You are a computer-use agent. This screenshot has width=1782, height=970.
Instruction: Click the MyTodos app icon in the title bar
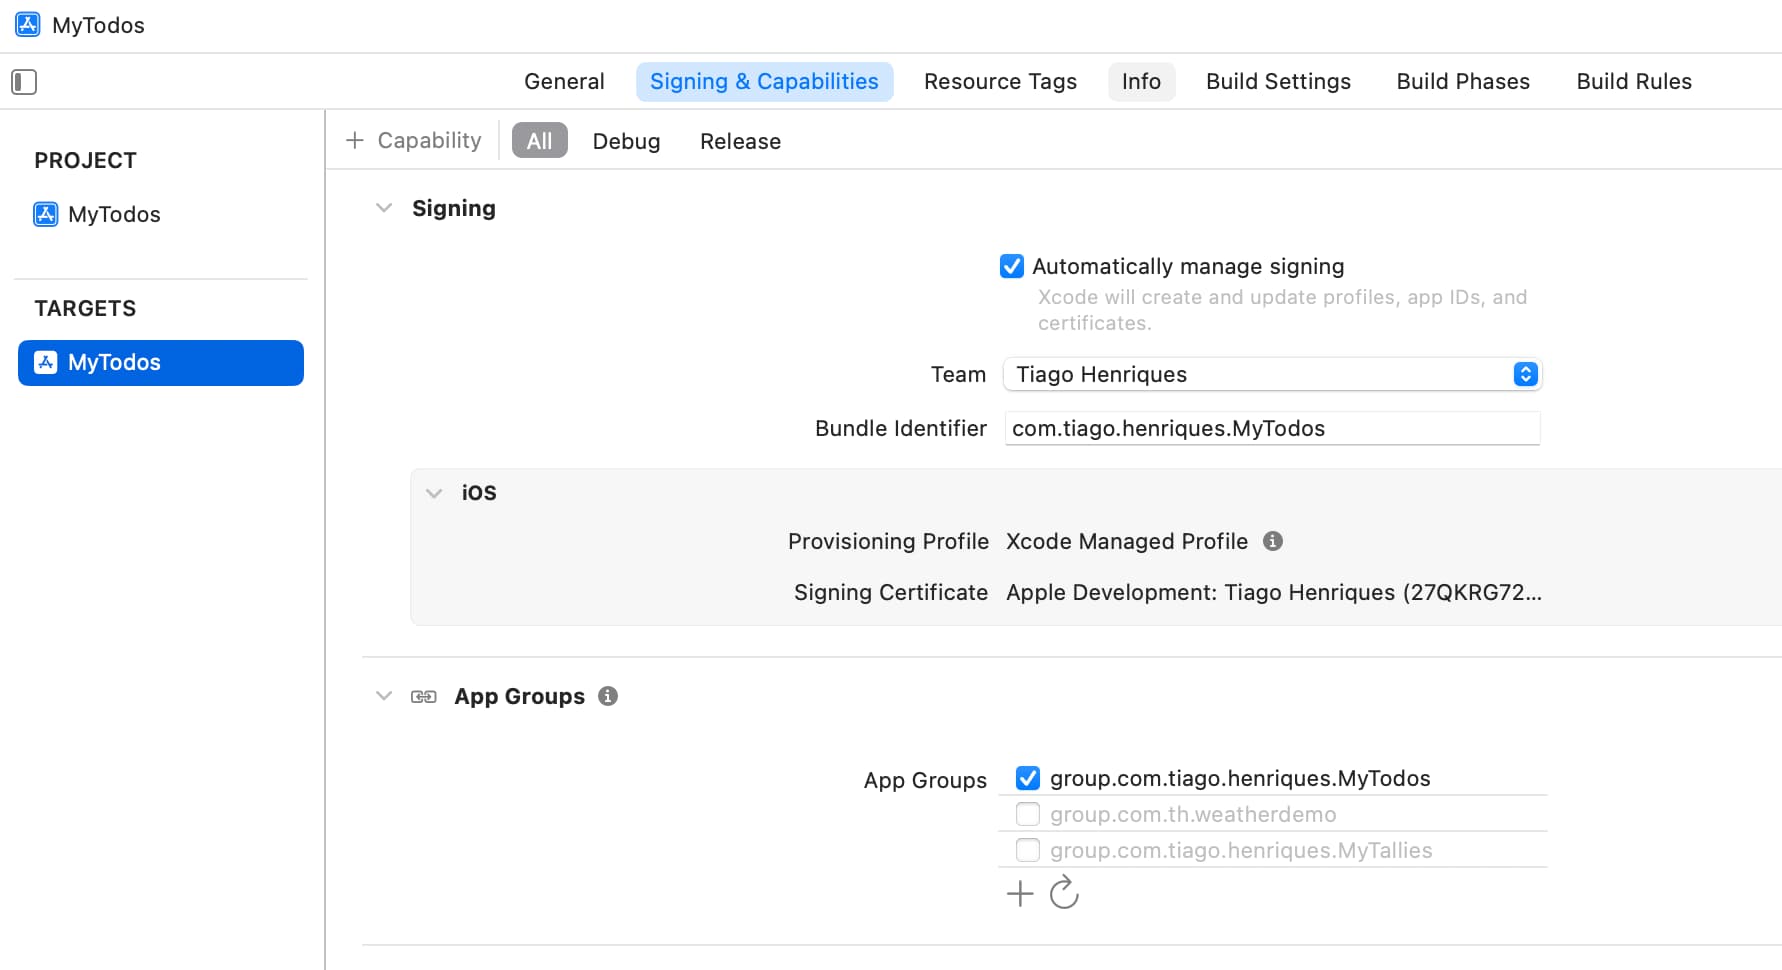point(28,25)
